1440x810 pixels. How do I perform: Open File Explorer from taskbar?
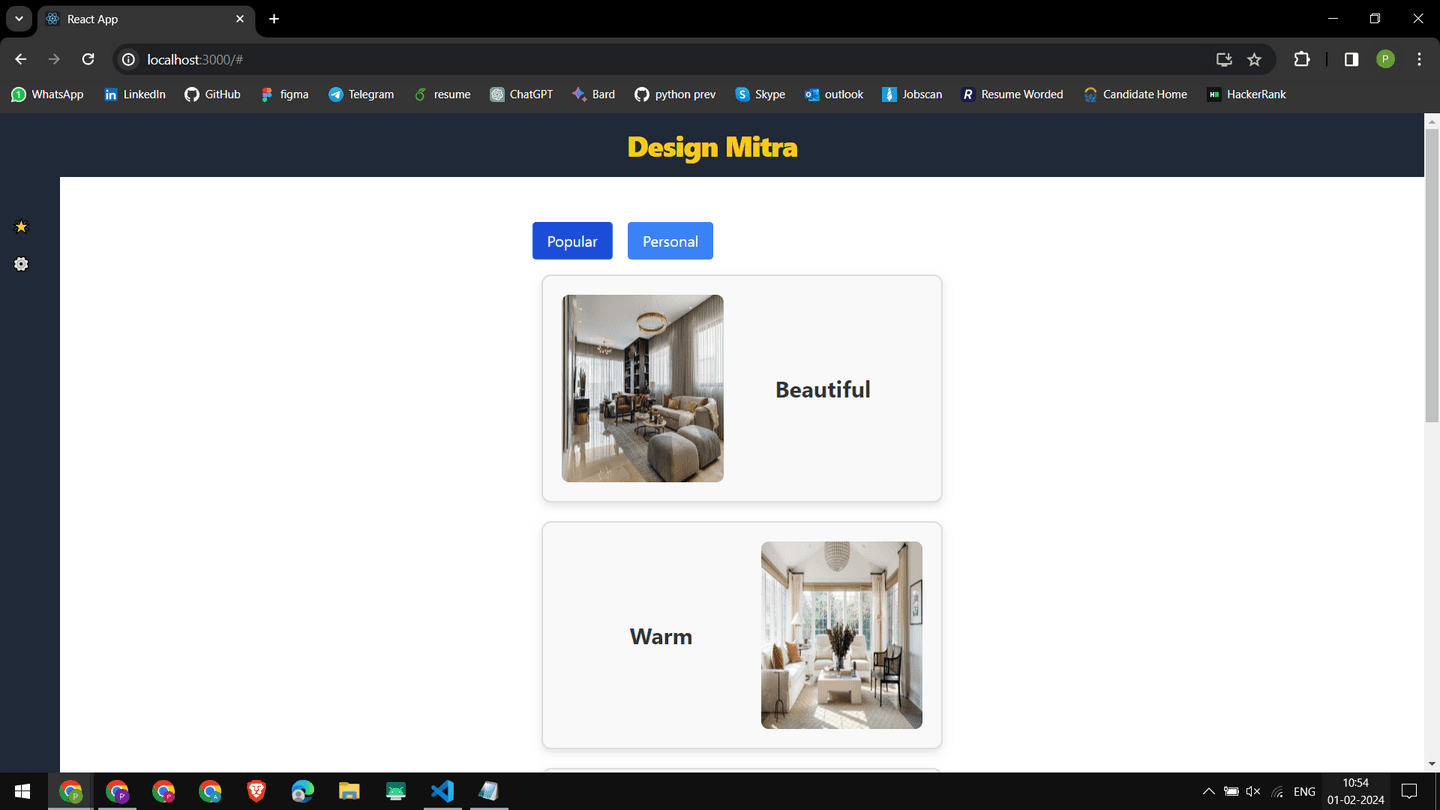click(349, 791)
